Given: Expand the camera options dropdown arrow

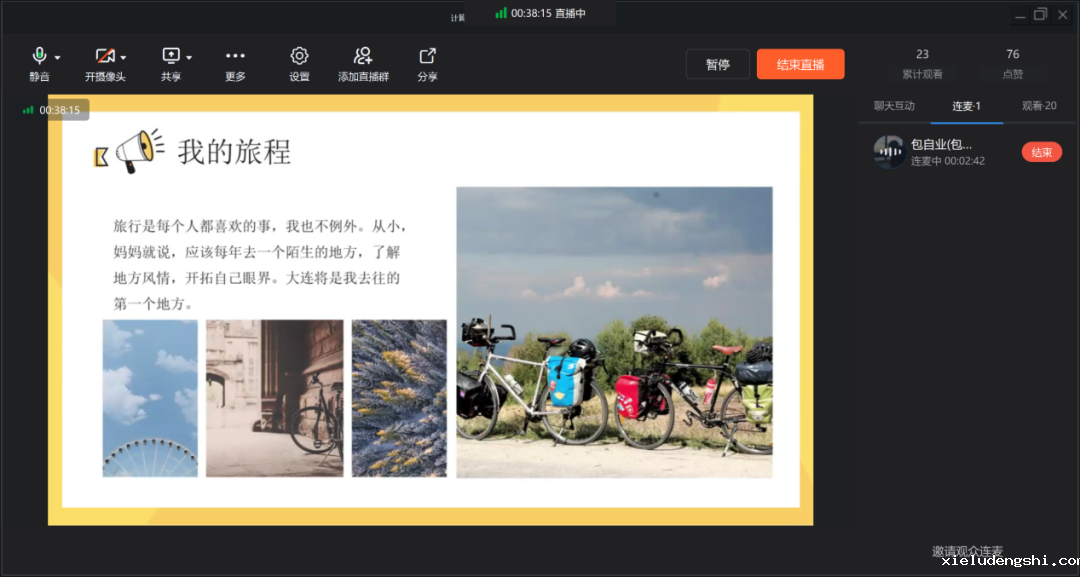Looking at the screenshot, I should coord(123,58).
